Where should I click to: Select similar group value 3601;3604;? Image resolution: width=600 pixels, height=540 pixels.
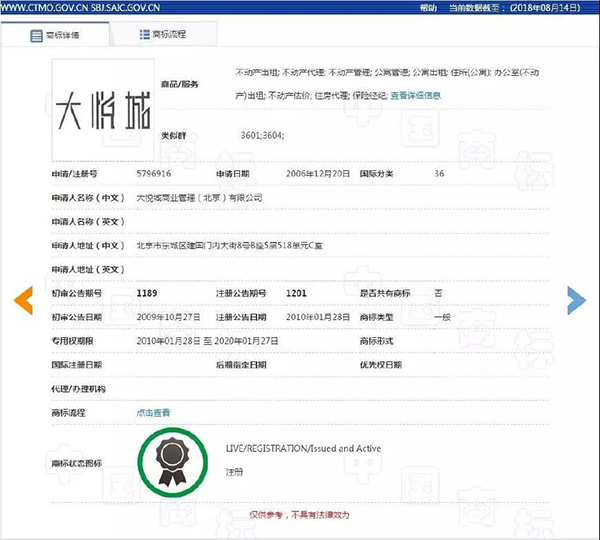click(x=262, y=135)
